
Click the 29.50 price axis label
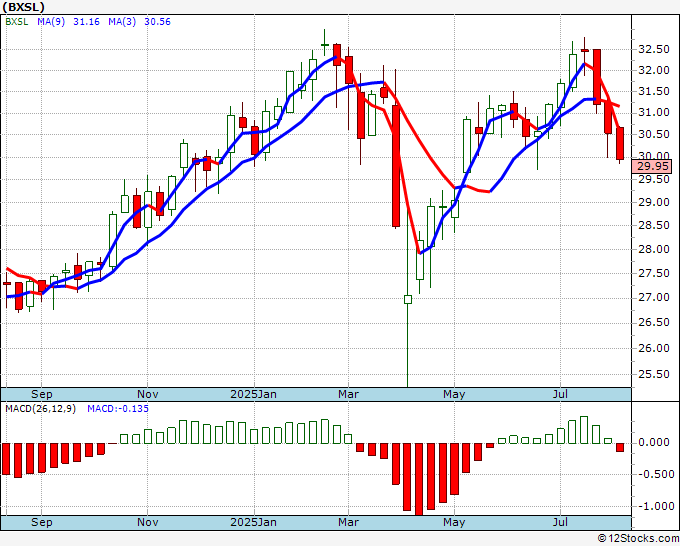pyautogui.click(x=654, y=179)
